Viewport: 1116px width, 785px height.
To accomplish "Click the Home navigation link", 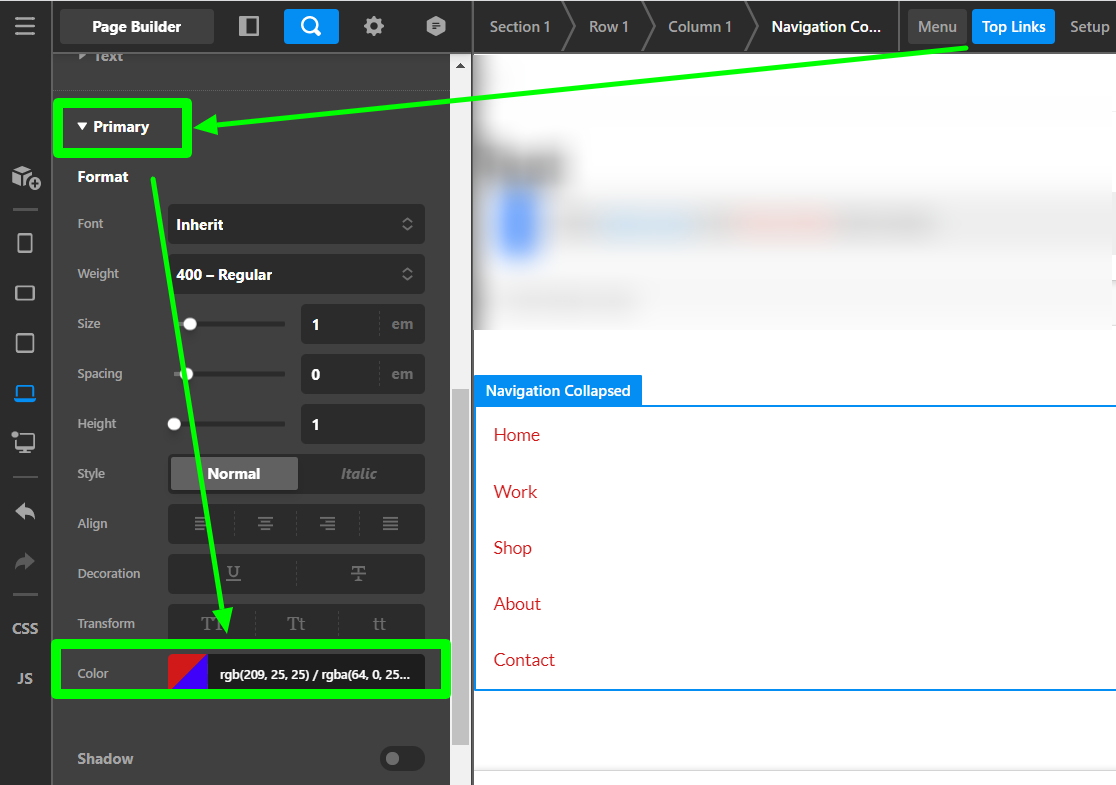I will pyautogui.click(x=517, y=435).
